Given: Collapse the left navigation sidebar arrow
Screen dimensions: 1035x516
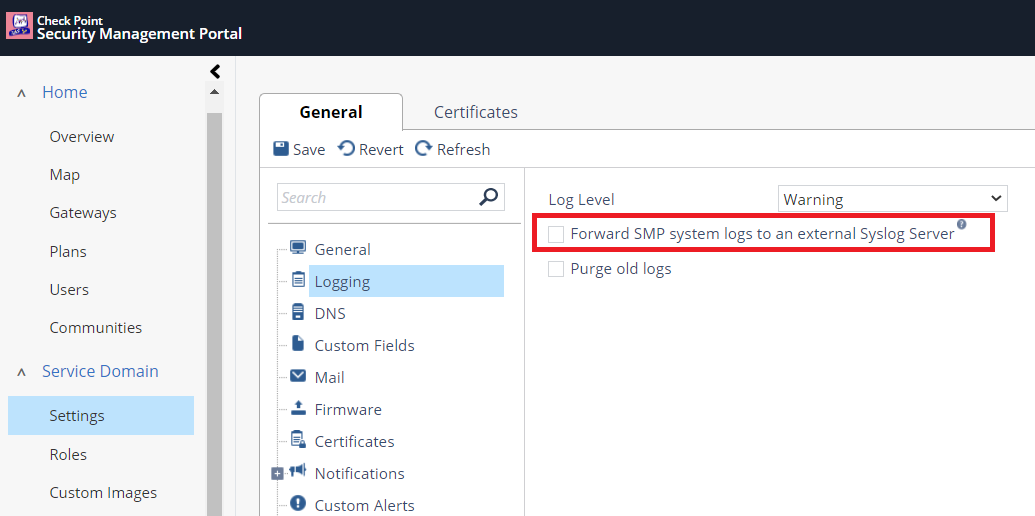Looking at the screenshot, I should (215, 71).
